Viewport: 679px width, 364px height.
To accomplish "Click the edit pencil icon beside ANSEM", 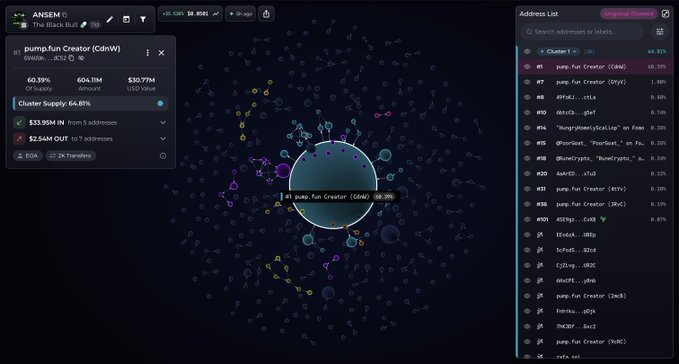I will (110, 19).
